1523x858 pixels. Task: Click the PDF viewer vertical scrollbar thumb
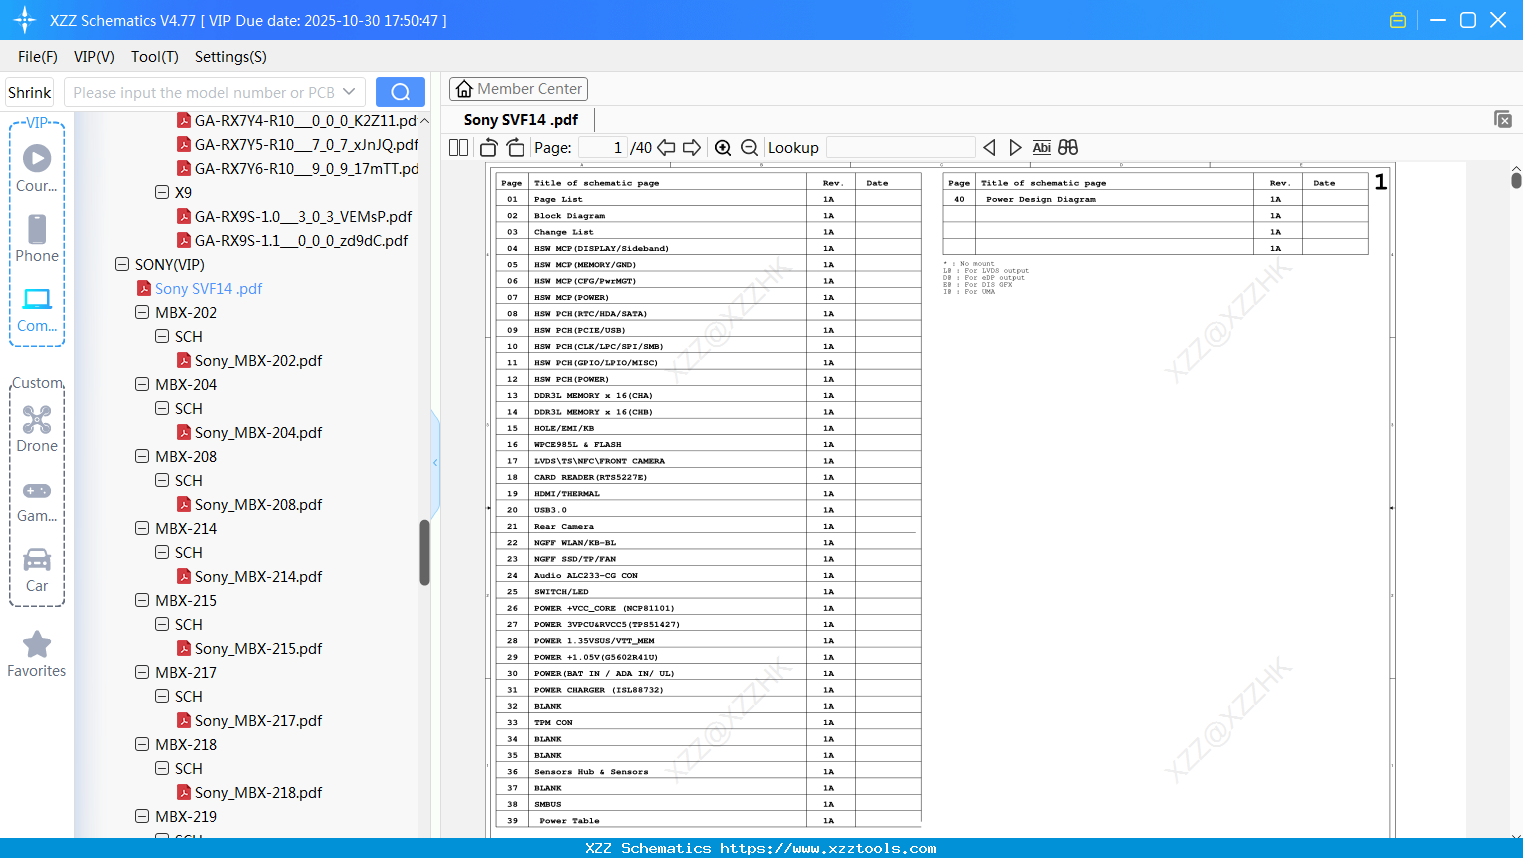(x=1516, y=180)
